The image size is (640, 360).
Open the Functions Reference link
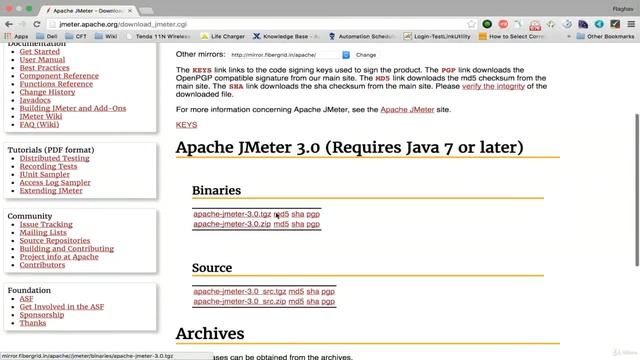56,84
